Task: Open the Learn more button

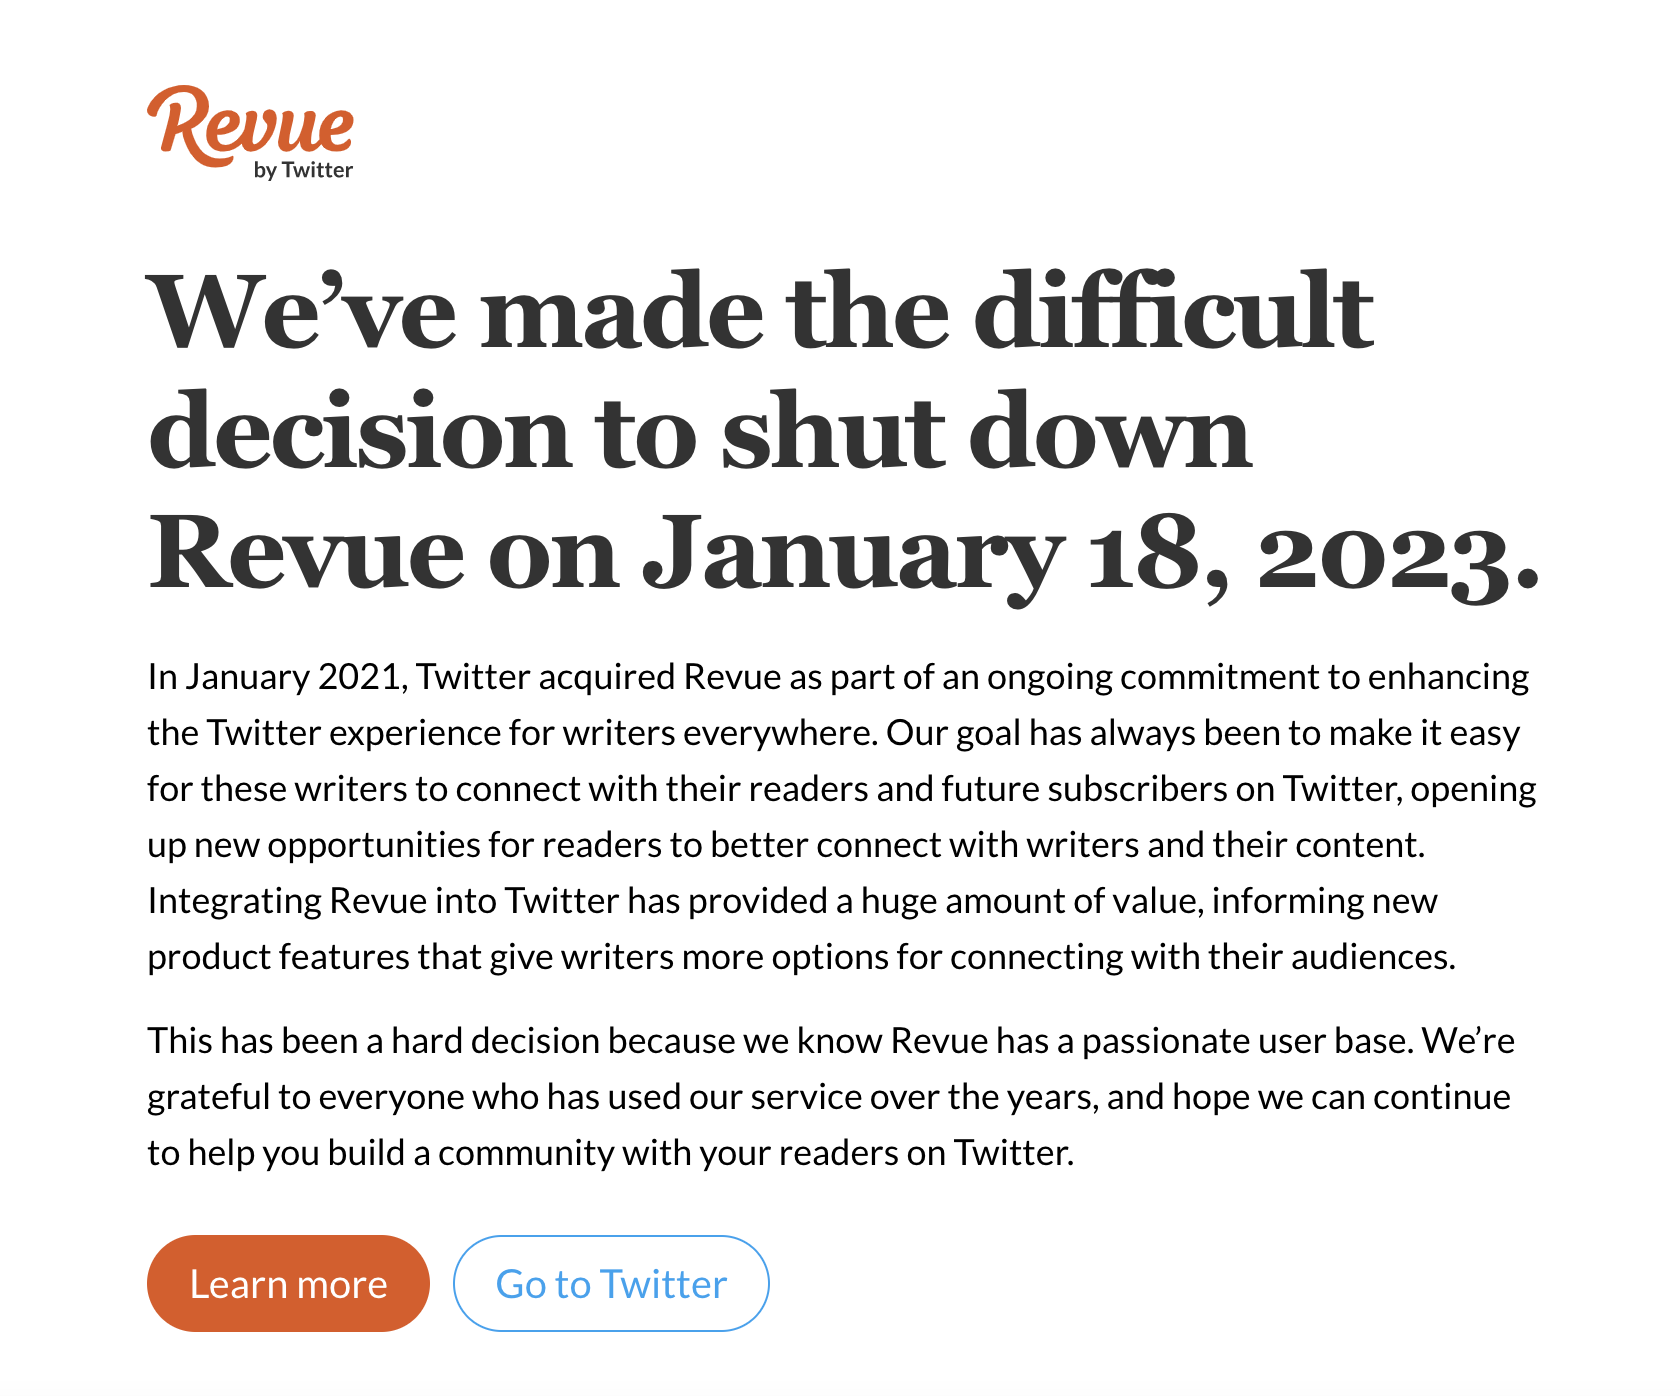Action: 288,1283
